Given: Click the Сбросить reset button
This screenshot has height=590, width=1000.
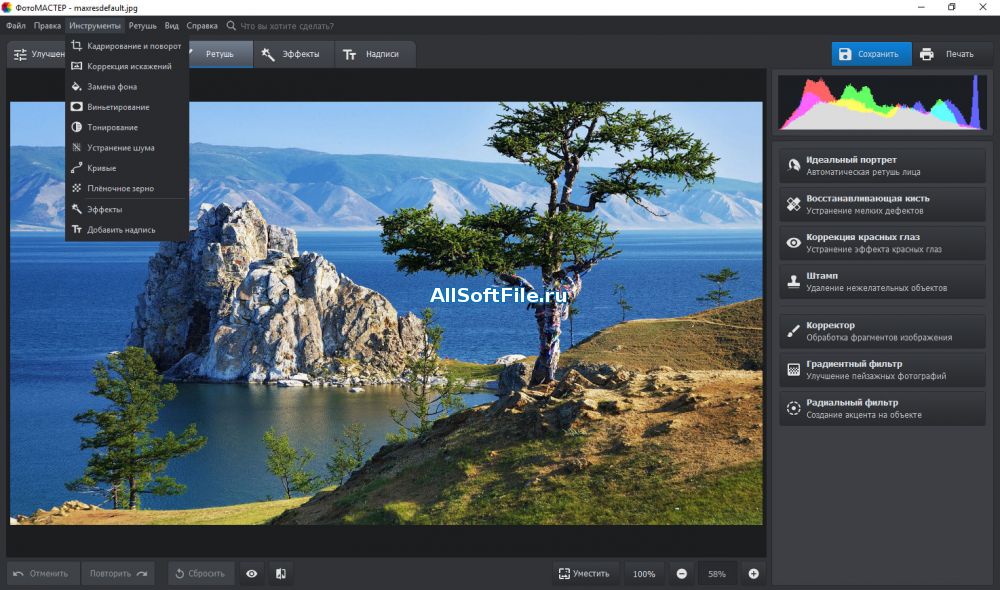Looking at the screenshot, I should [x=201, y=574].
